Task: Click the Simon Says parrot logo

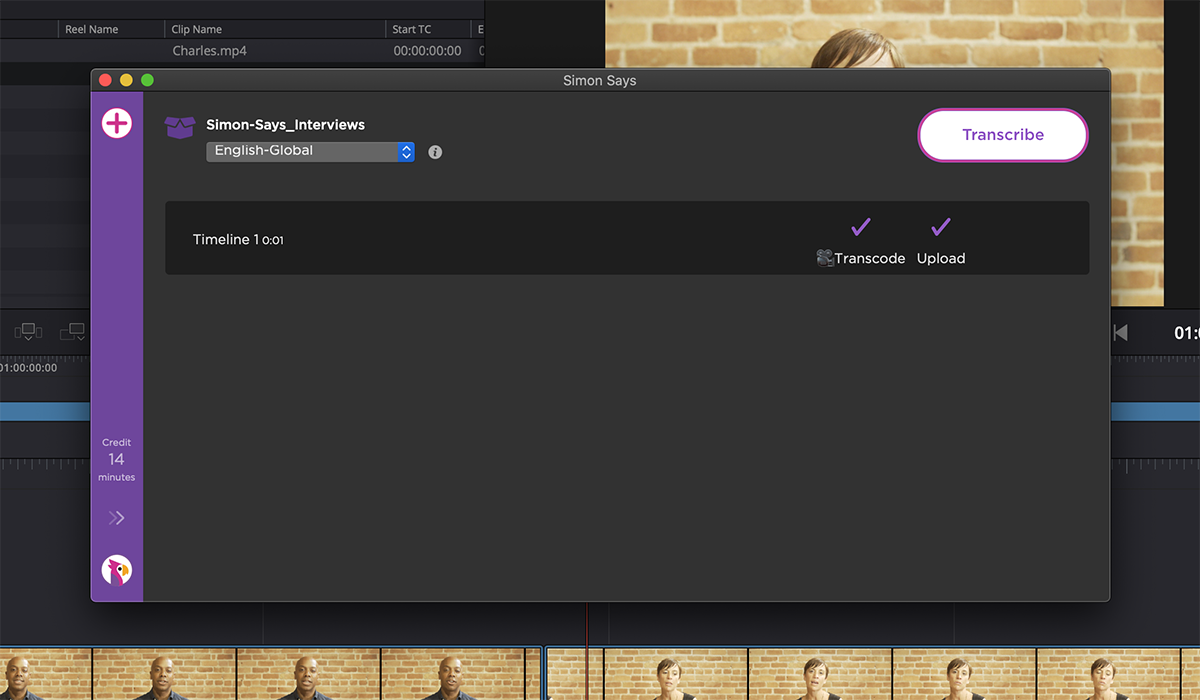Action: point(116,570)
